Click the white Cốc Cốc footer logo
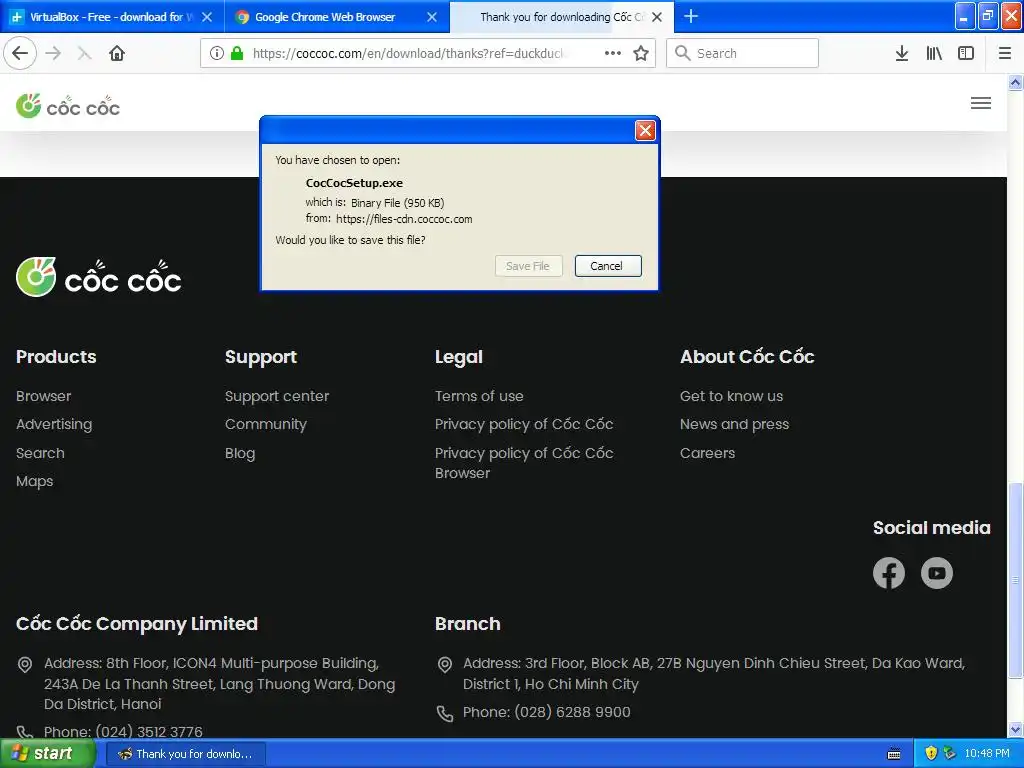Screen dimensions: 1024x768 pyautogui.click(x=99, y=278)
